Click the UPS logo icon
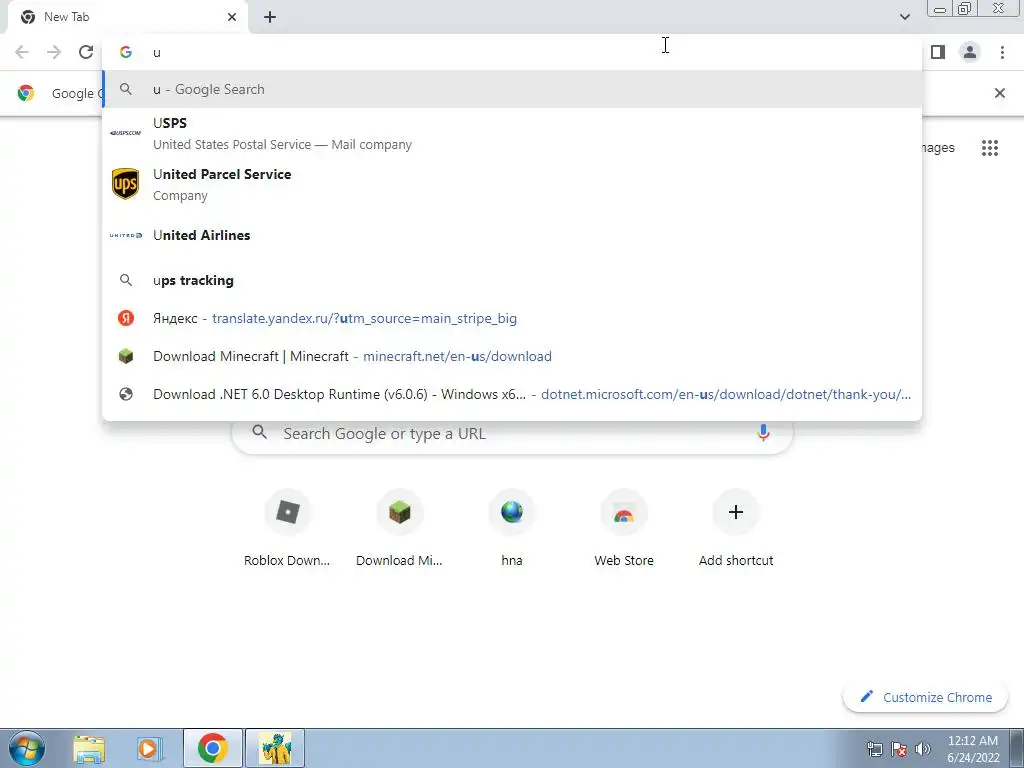This screenshot has height=768, width=1024. pyautogui.click(x=125, y=184)
